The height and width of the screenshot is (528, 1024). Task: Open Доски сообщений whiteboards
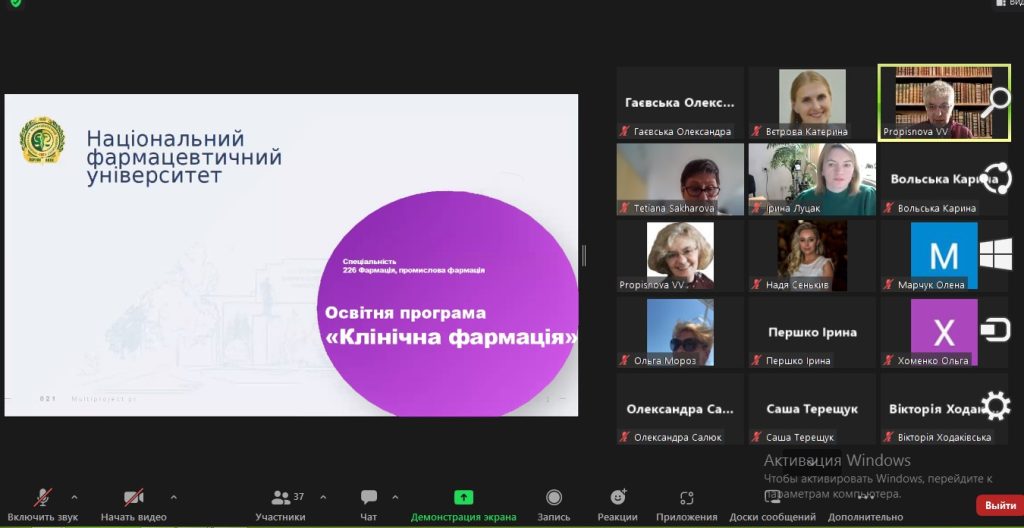pos(773,505)
